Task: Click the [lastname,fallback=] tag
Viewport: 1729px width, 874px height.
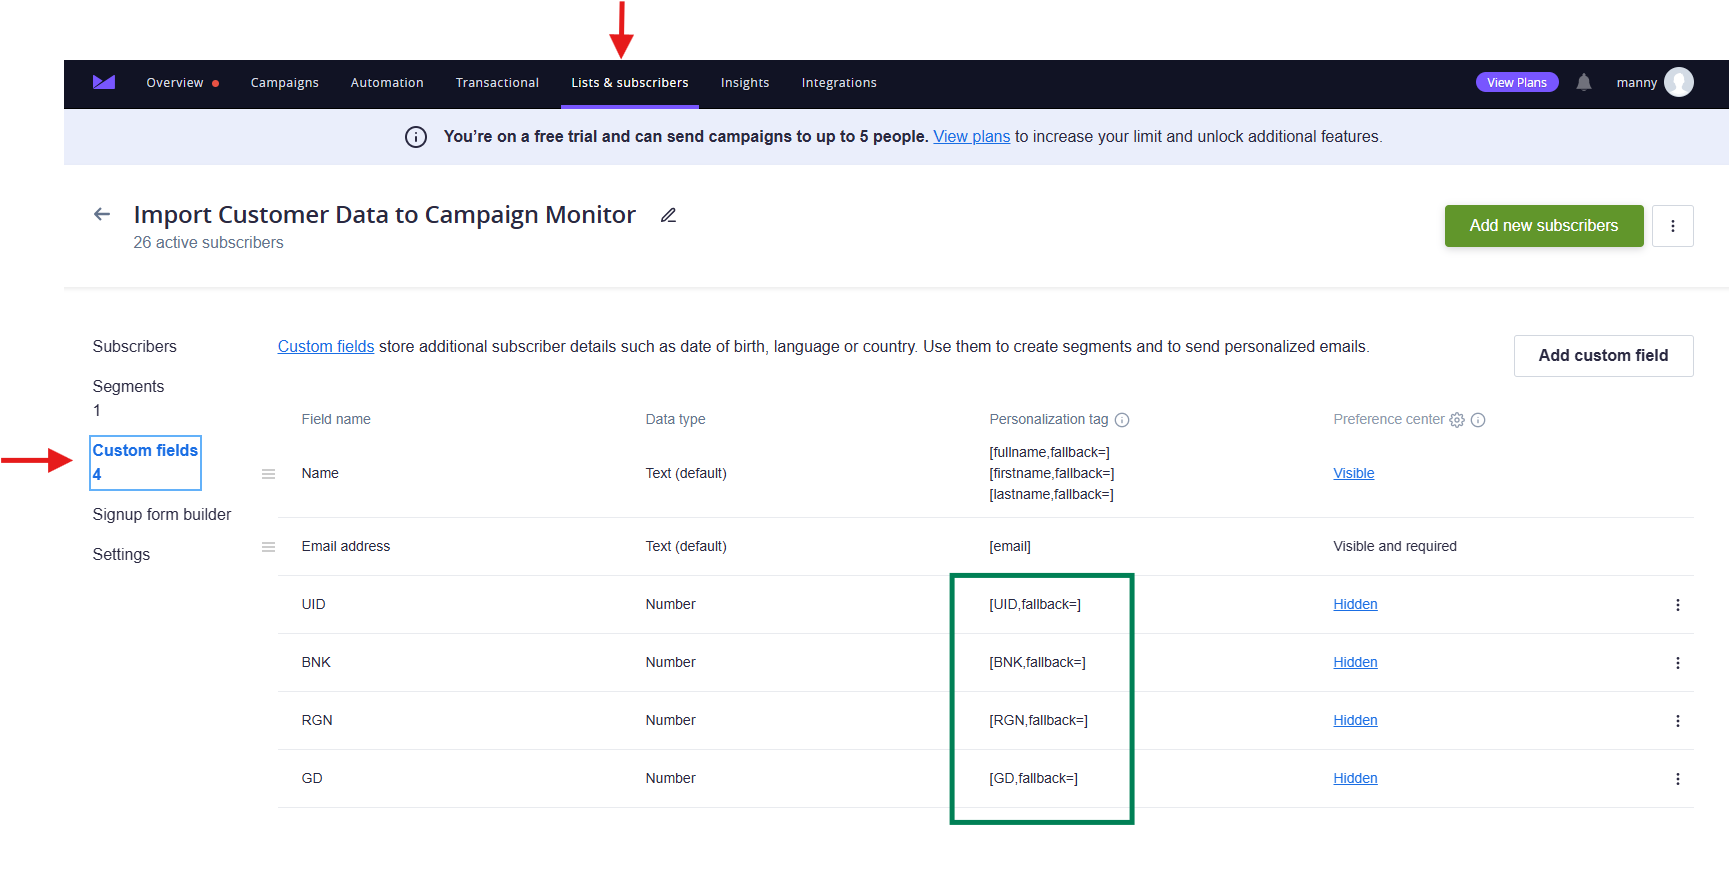Action: click(x=1052, y=495)
